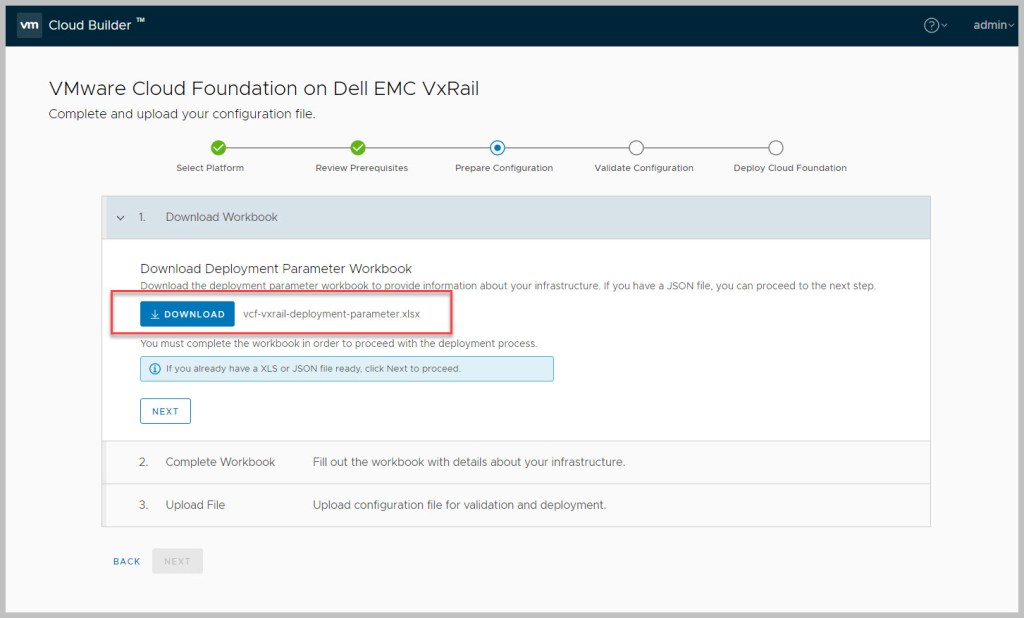Click the Prepare Configuration step label
The width and height of the screenshot is (1024, 618).
pos(504,168)
